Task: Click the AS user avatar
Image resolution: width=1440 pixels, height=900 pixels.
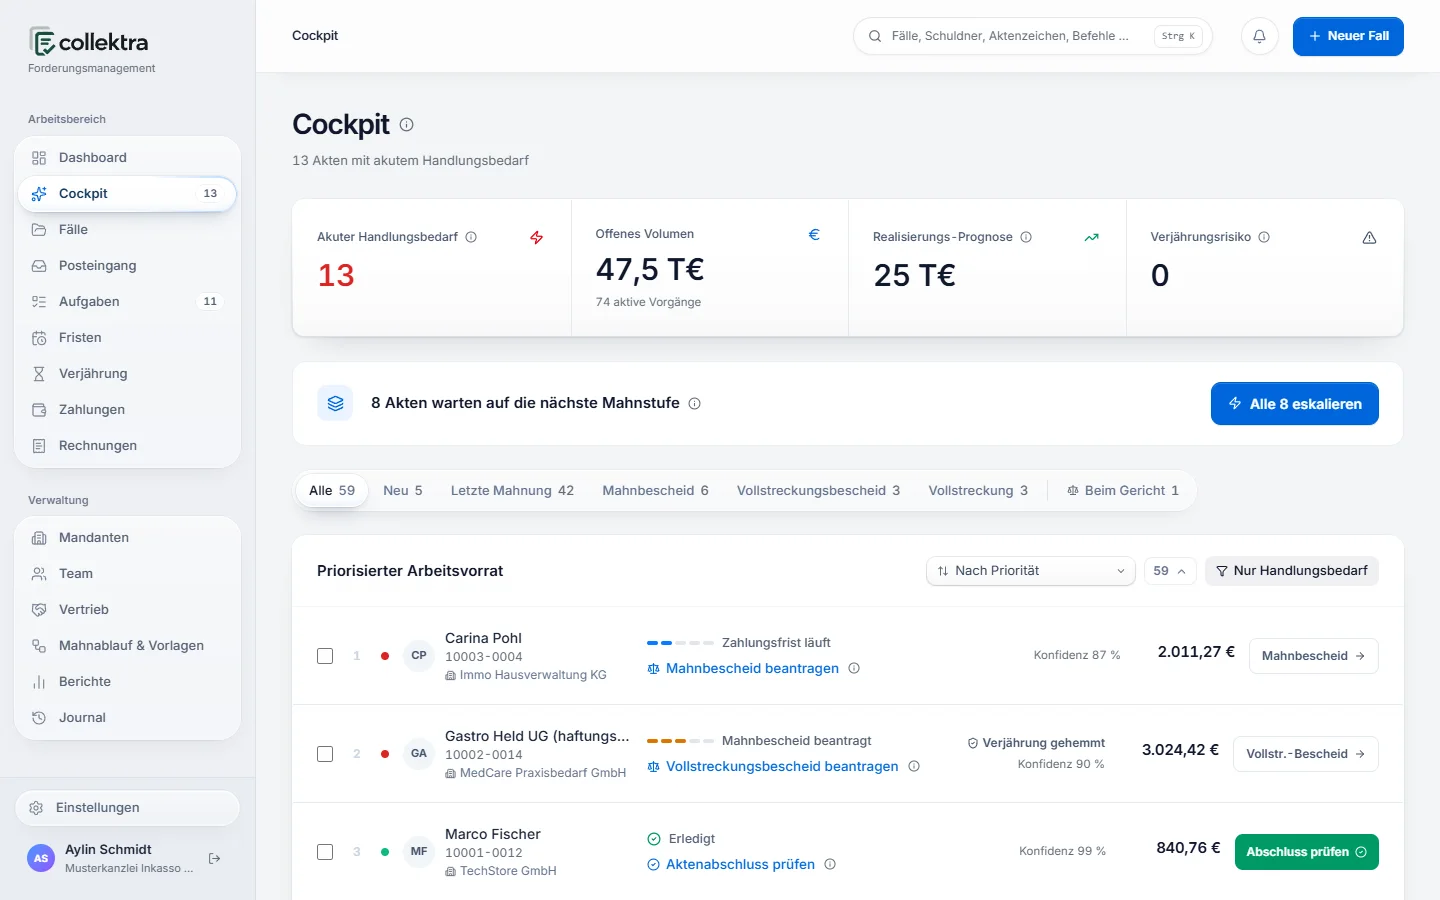Action: [x=41, y=858]
